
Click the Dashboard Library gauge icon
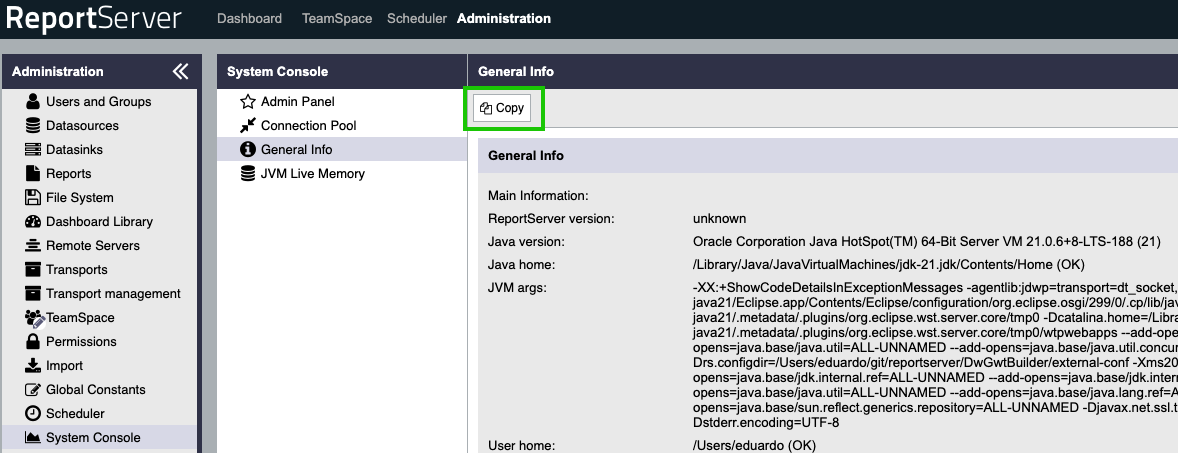click(33, 222)
